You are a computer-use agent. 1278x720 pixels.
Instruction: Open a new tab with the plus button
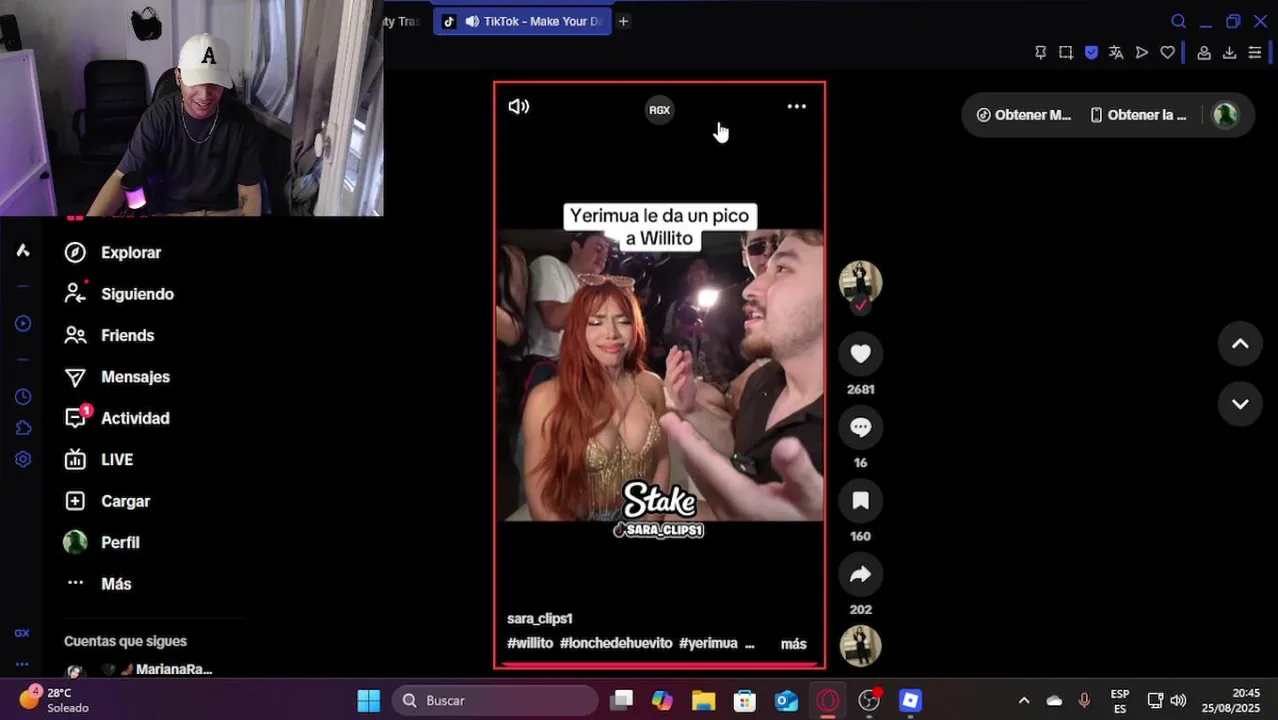pos(623,21)
